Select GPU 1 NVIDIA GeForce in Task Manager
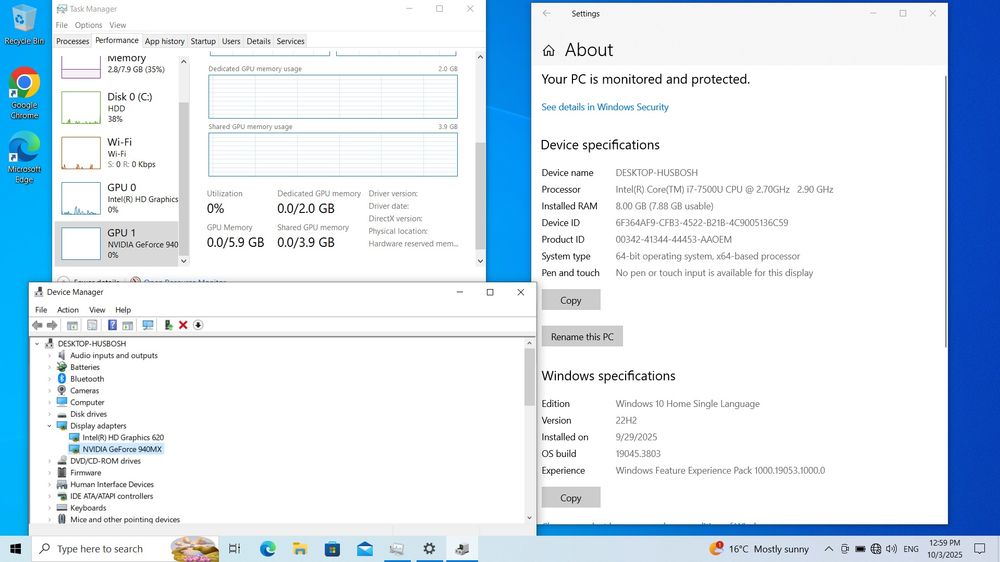This screenshot has width=1000, height=562. coord(117,244)
